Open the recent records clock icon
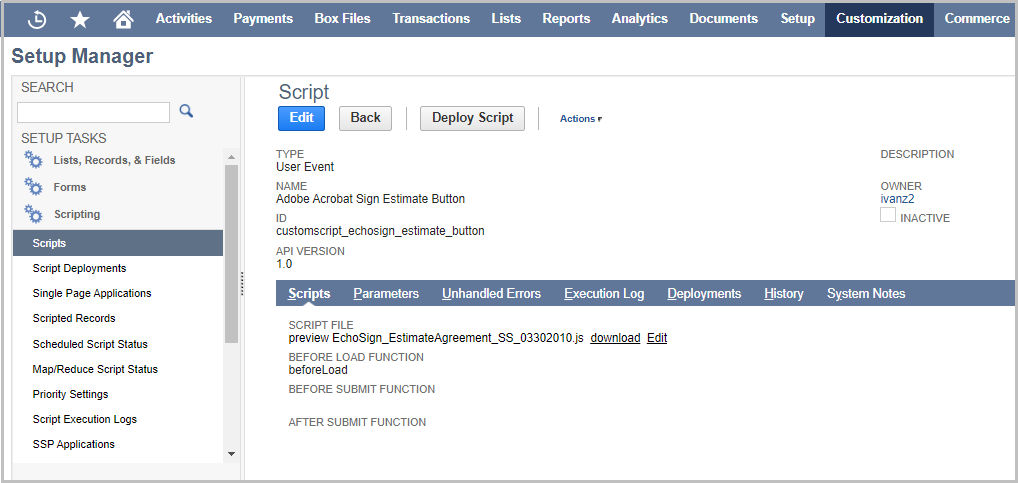The height and width of the screenshot is (483, 1018). click(36, 19)
